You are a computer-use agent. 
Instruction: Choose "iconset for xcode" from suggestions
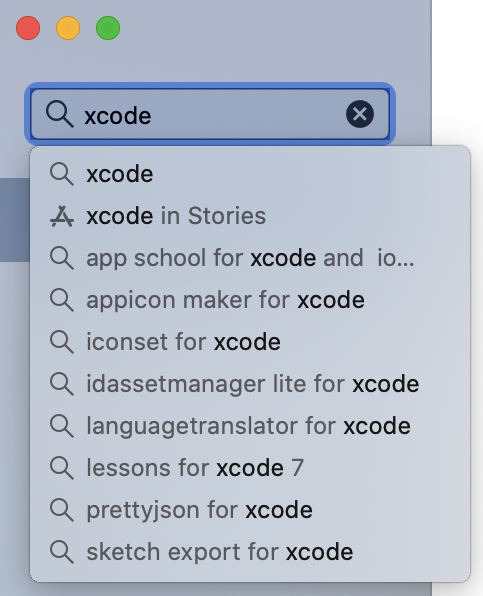(x=250, y=342)
